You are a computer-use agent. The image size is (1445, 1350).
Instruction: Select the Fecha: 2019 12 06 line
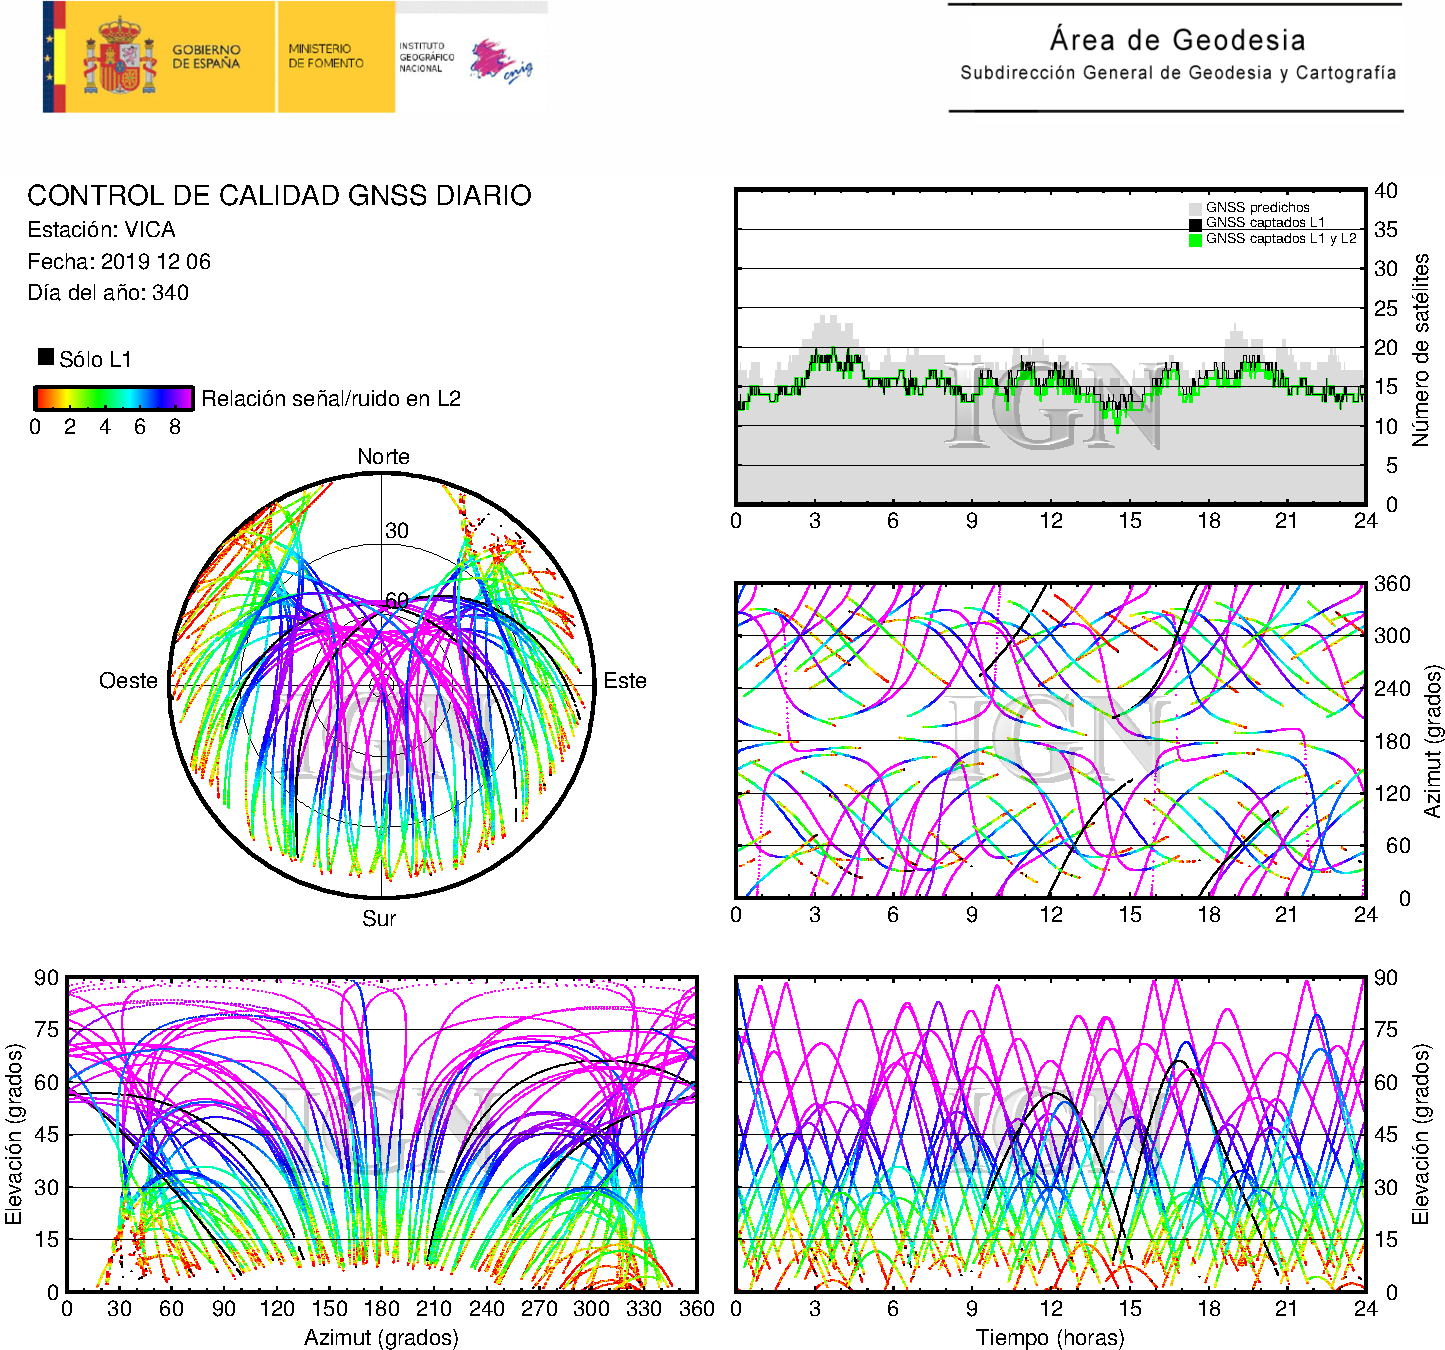(119, 262)
